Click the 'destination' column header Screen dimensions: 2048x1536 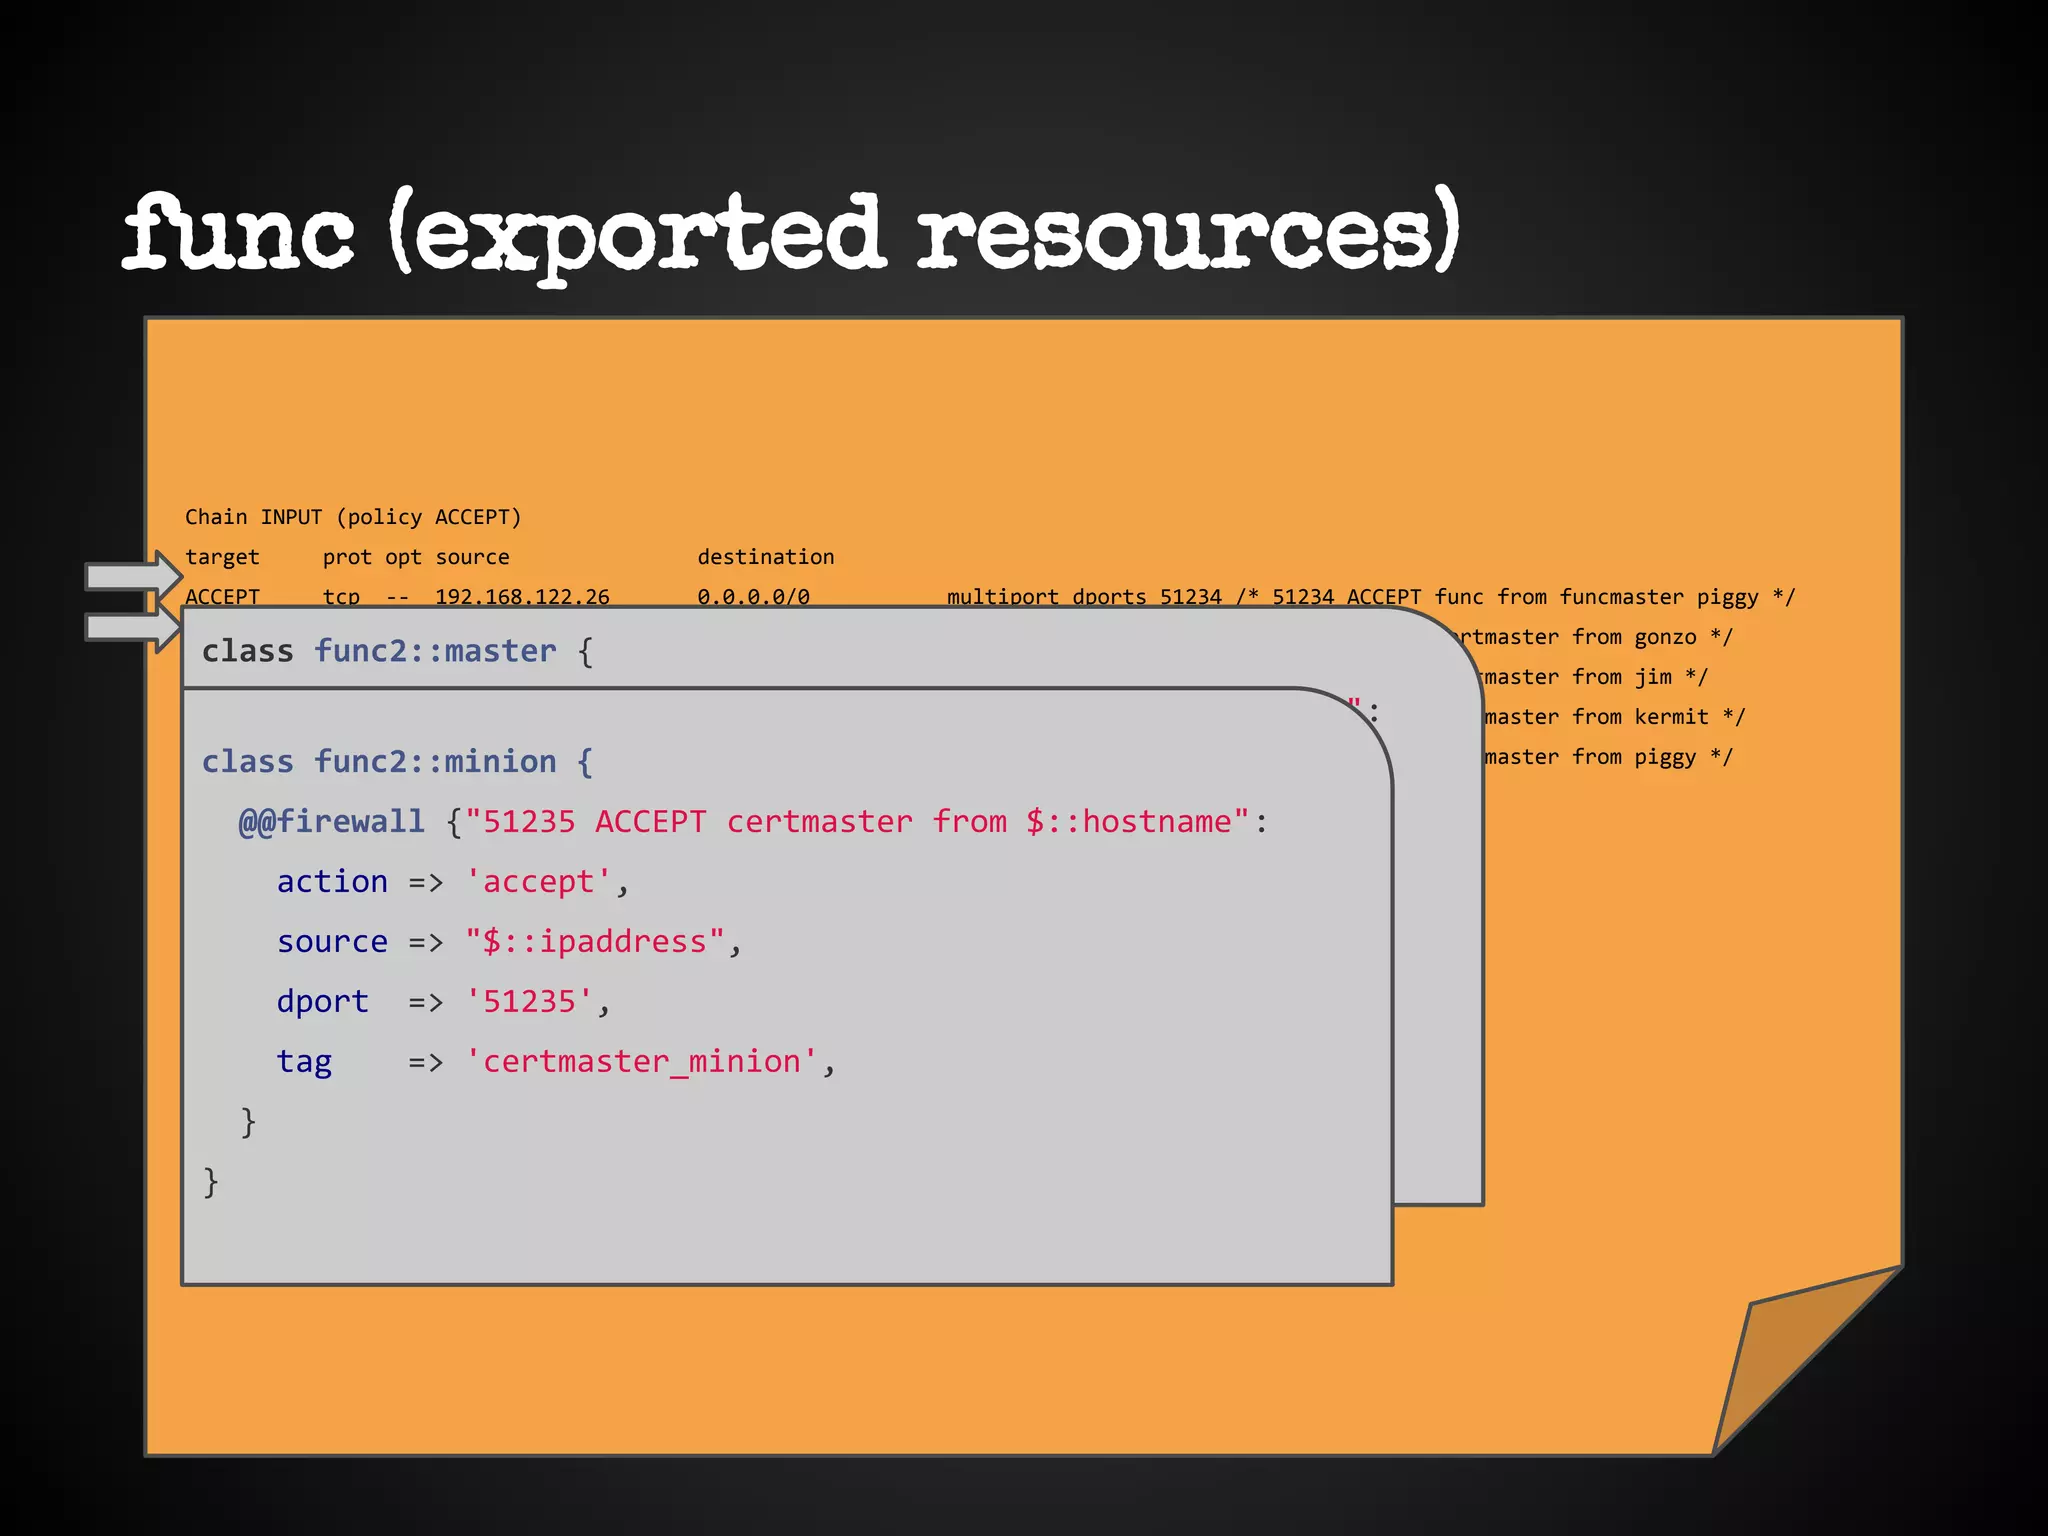tap(766, 557)
